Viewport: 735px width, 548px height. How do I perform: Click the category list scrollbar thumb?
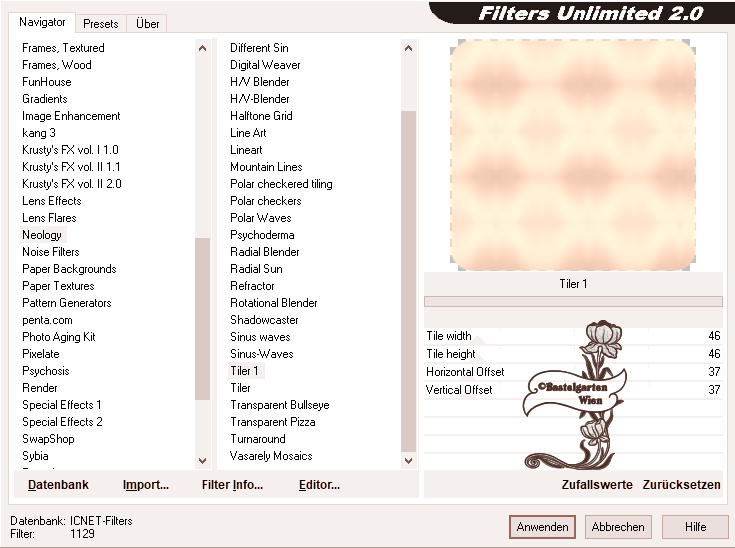coord(202,319)
